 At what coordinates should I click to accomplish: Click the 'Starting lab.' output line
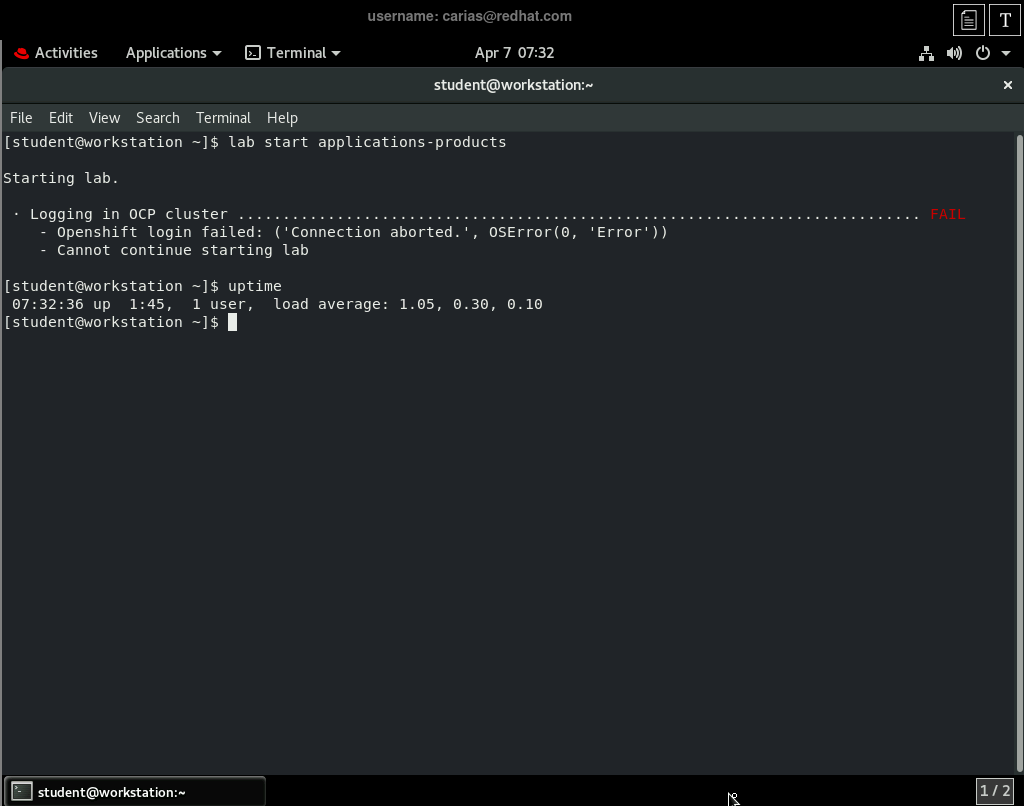(61, 178)
